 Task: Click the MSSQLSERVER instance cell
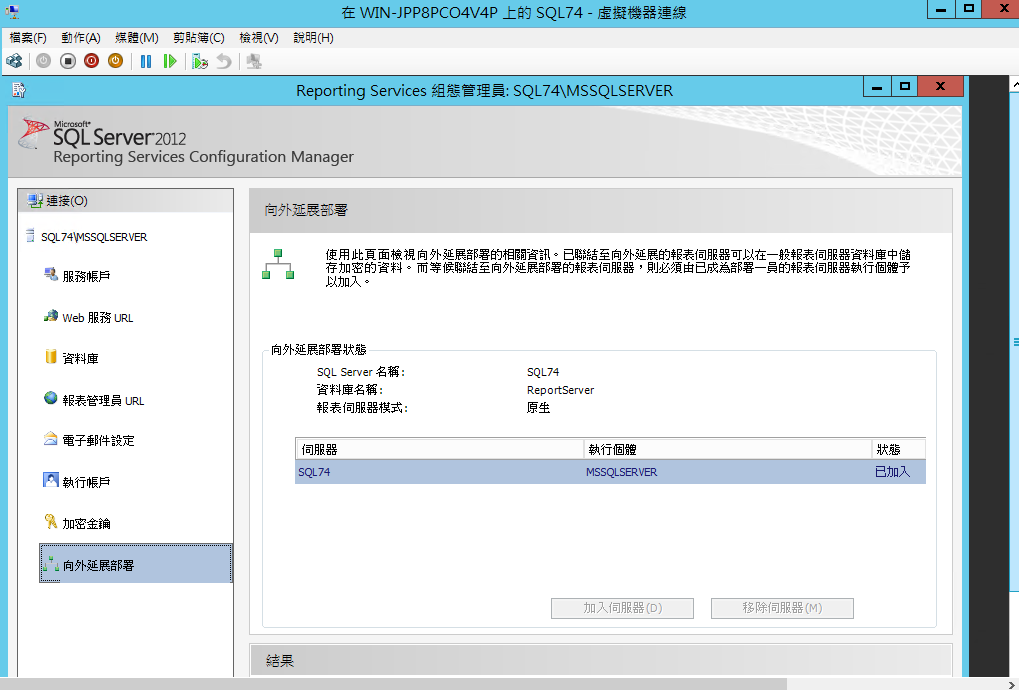[x=621, y=472]
